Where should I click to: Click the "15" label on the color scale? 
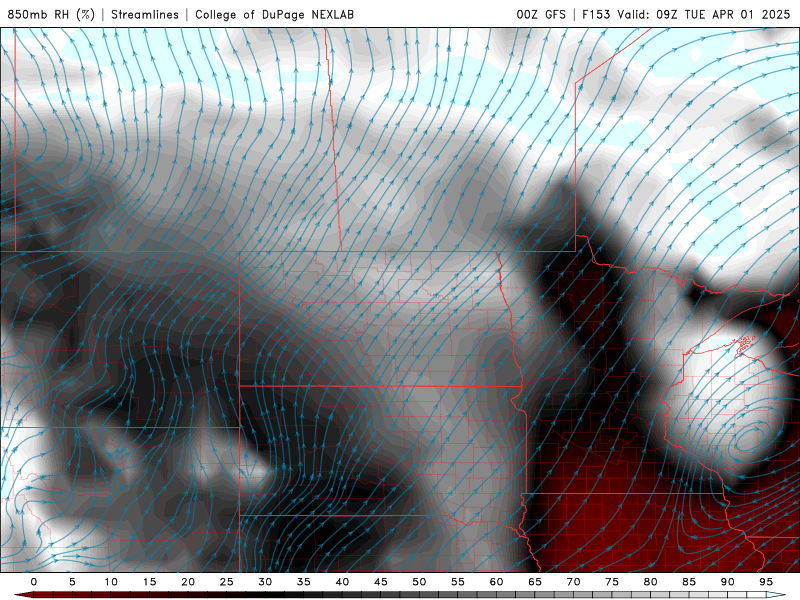coord(149,582)
